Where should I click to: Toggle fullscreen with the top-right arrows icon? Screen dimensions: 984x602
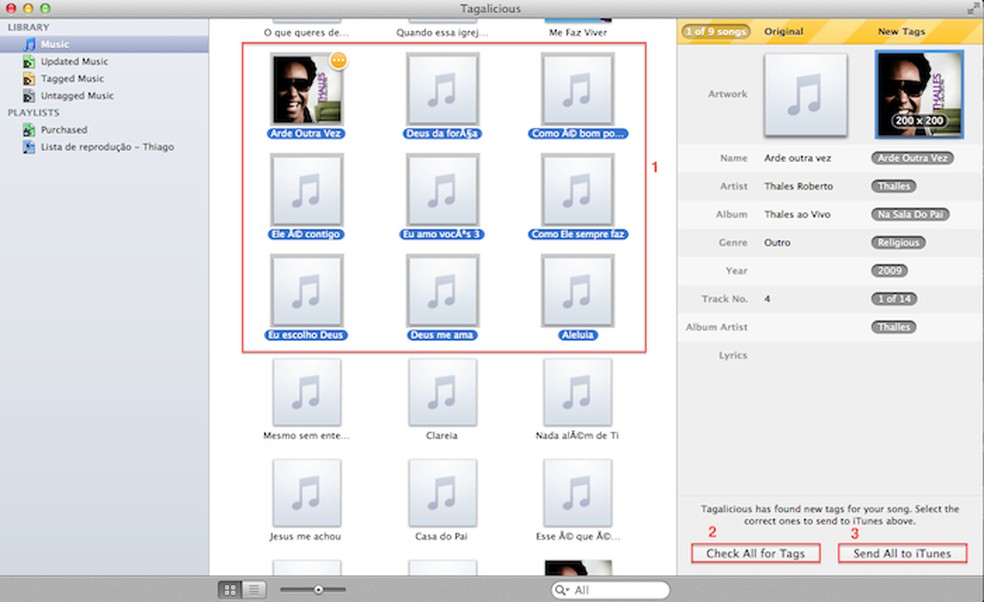click(x=972, y=9)
